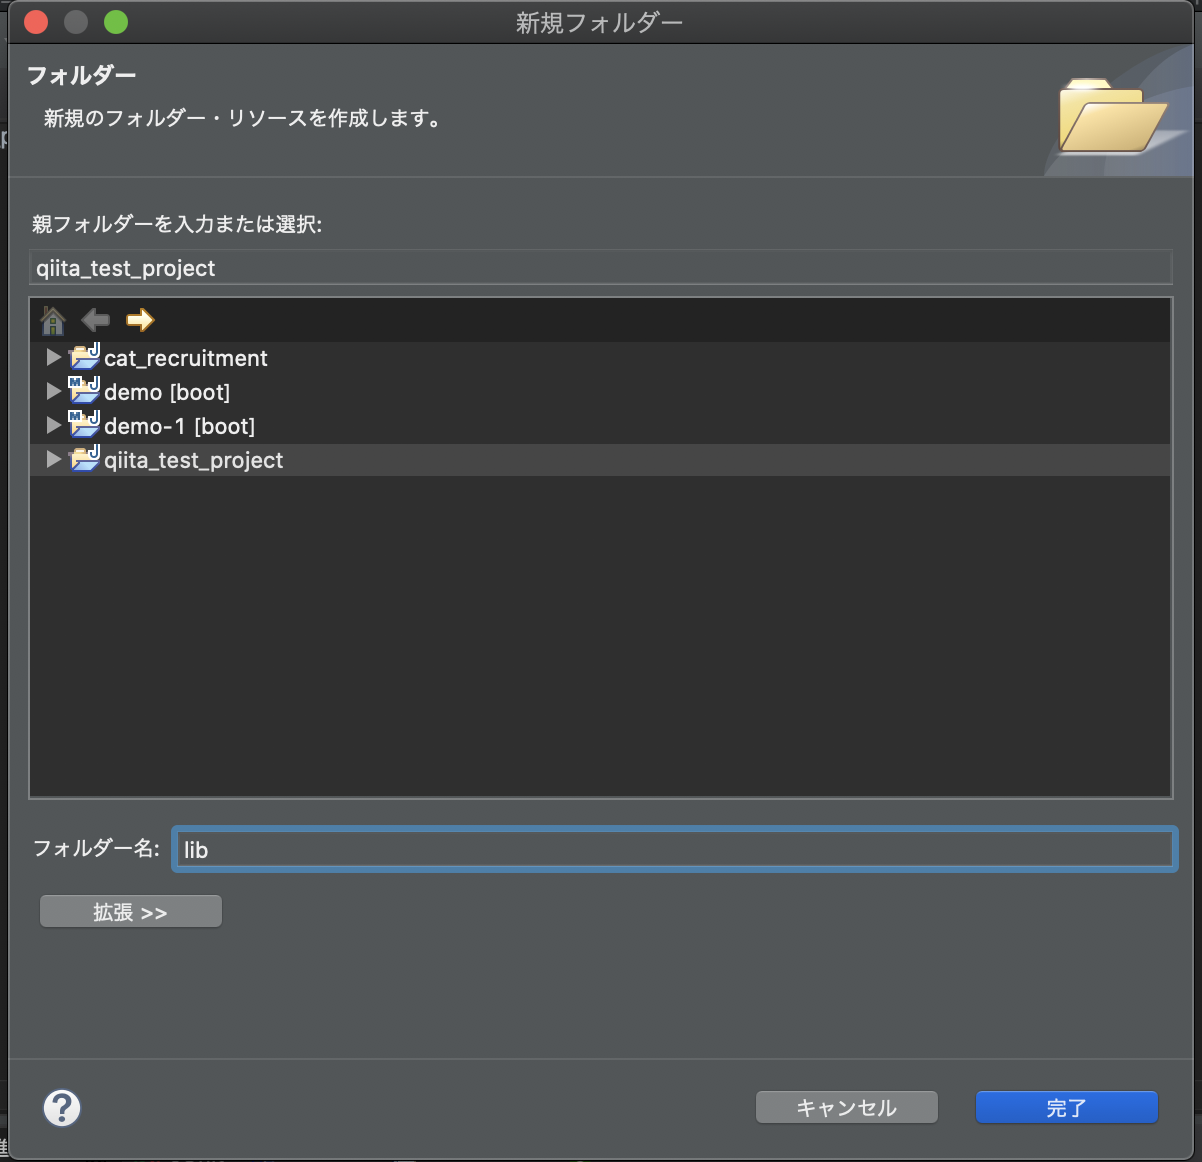Click the Java project icon beside cat_recruitment
Image resolution: width=1202 pixels, height=1162 pixels.
pos(84,356)
